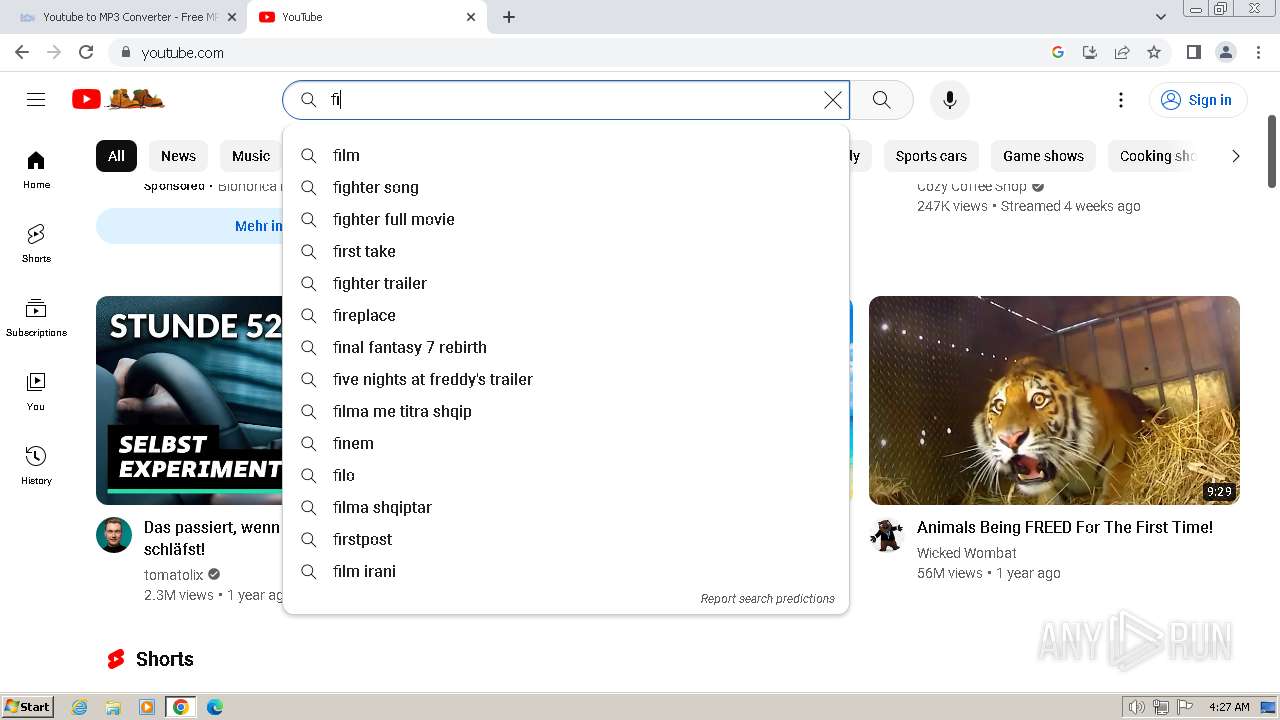Open the Windows Start menu

28,706
